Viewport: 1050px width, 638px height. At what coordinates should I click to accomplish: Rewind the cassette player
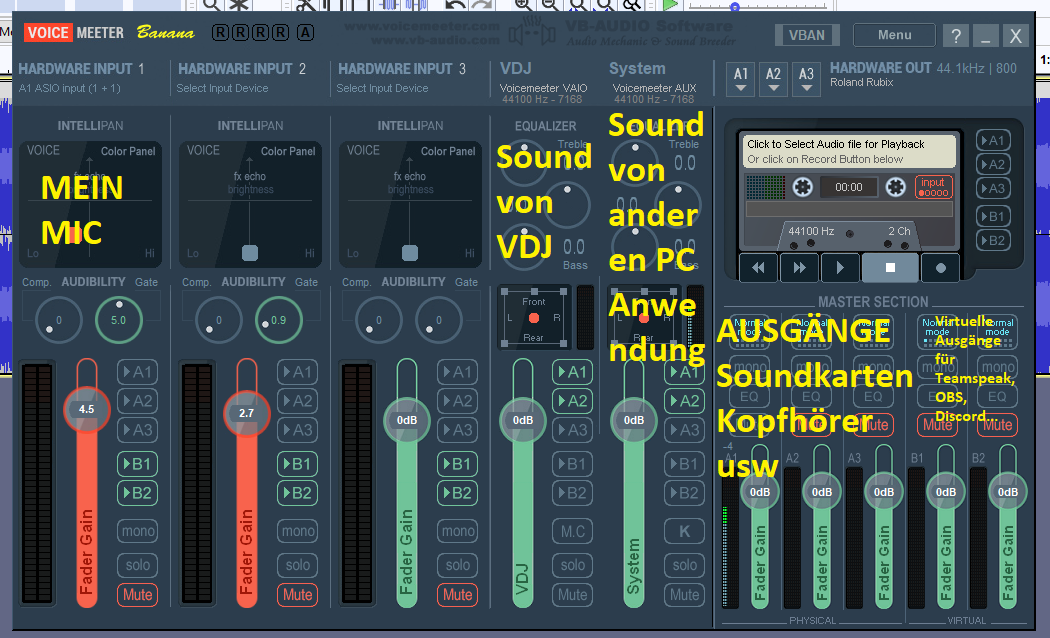click(x=758, y=268)
